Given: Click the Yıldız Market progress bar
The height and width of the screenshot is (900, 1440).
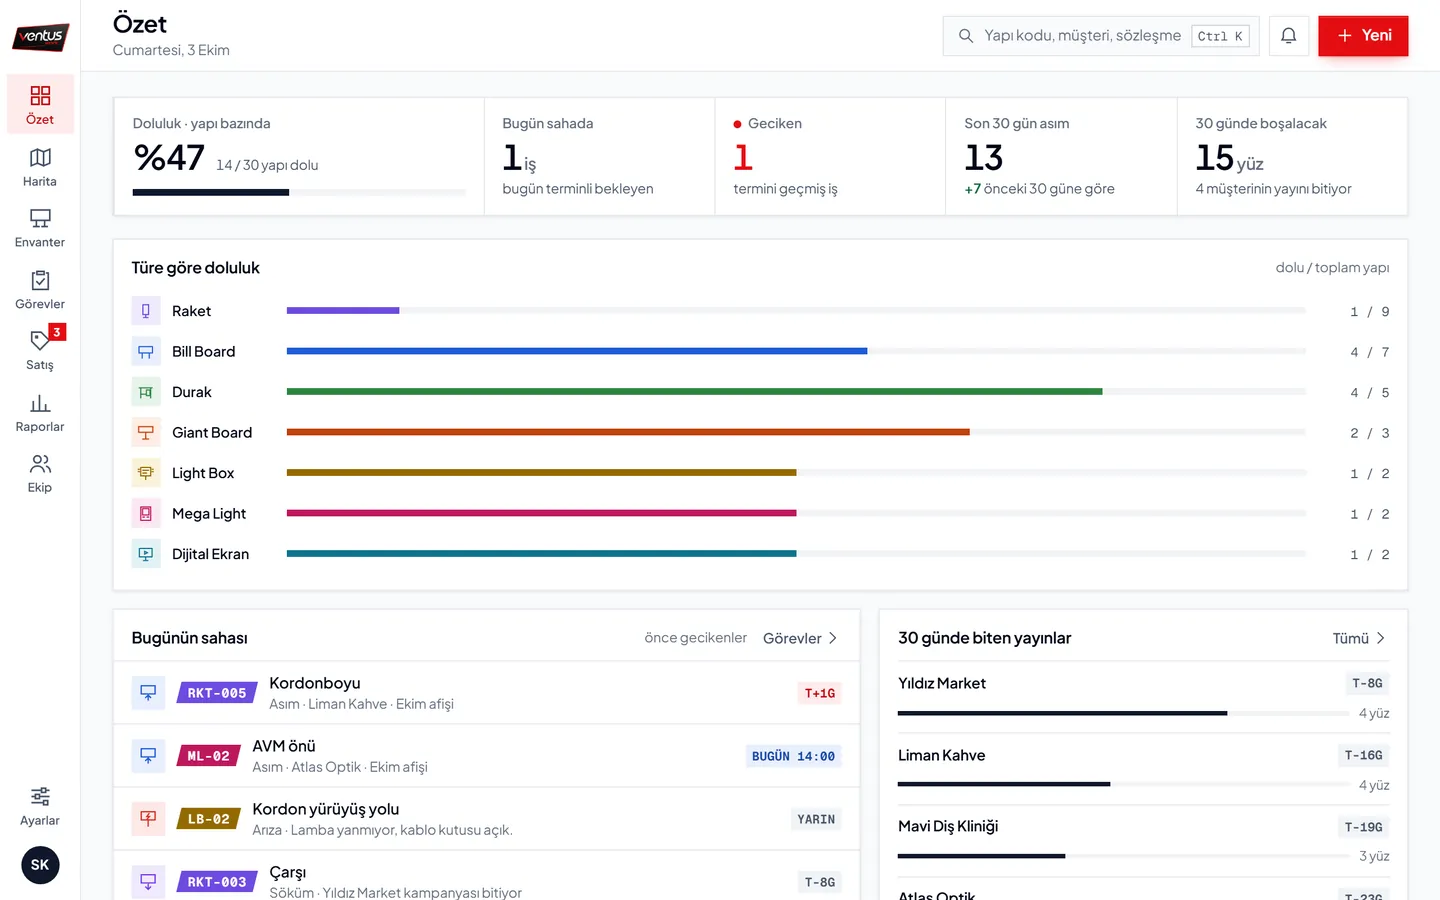Looking at the screenshot, I should (1124, 713).
